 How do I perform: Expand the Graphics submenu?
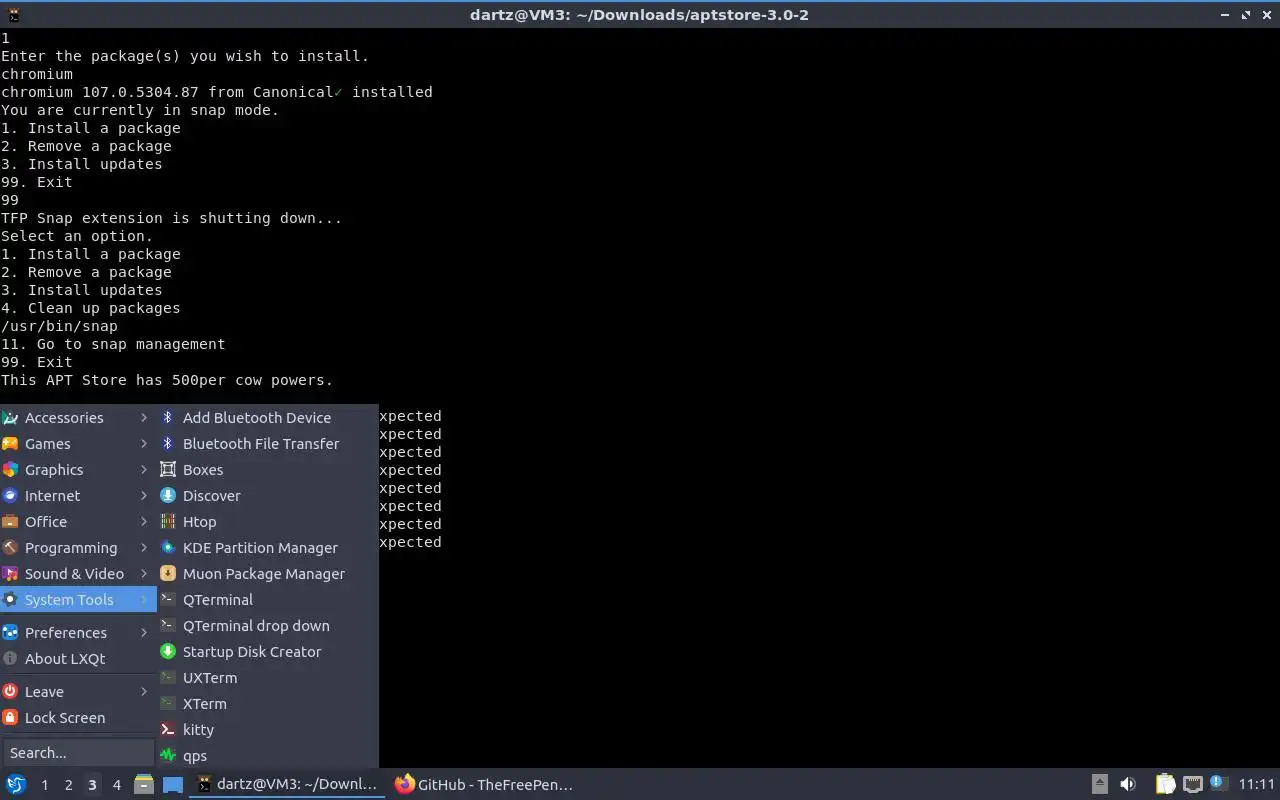(x=78, y=470)
